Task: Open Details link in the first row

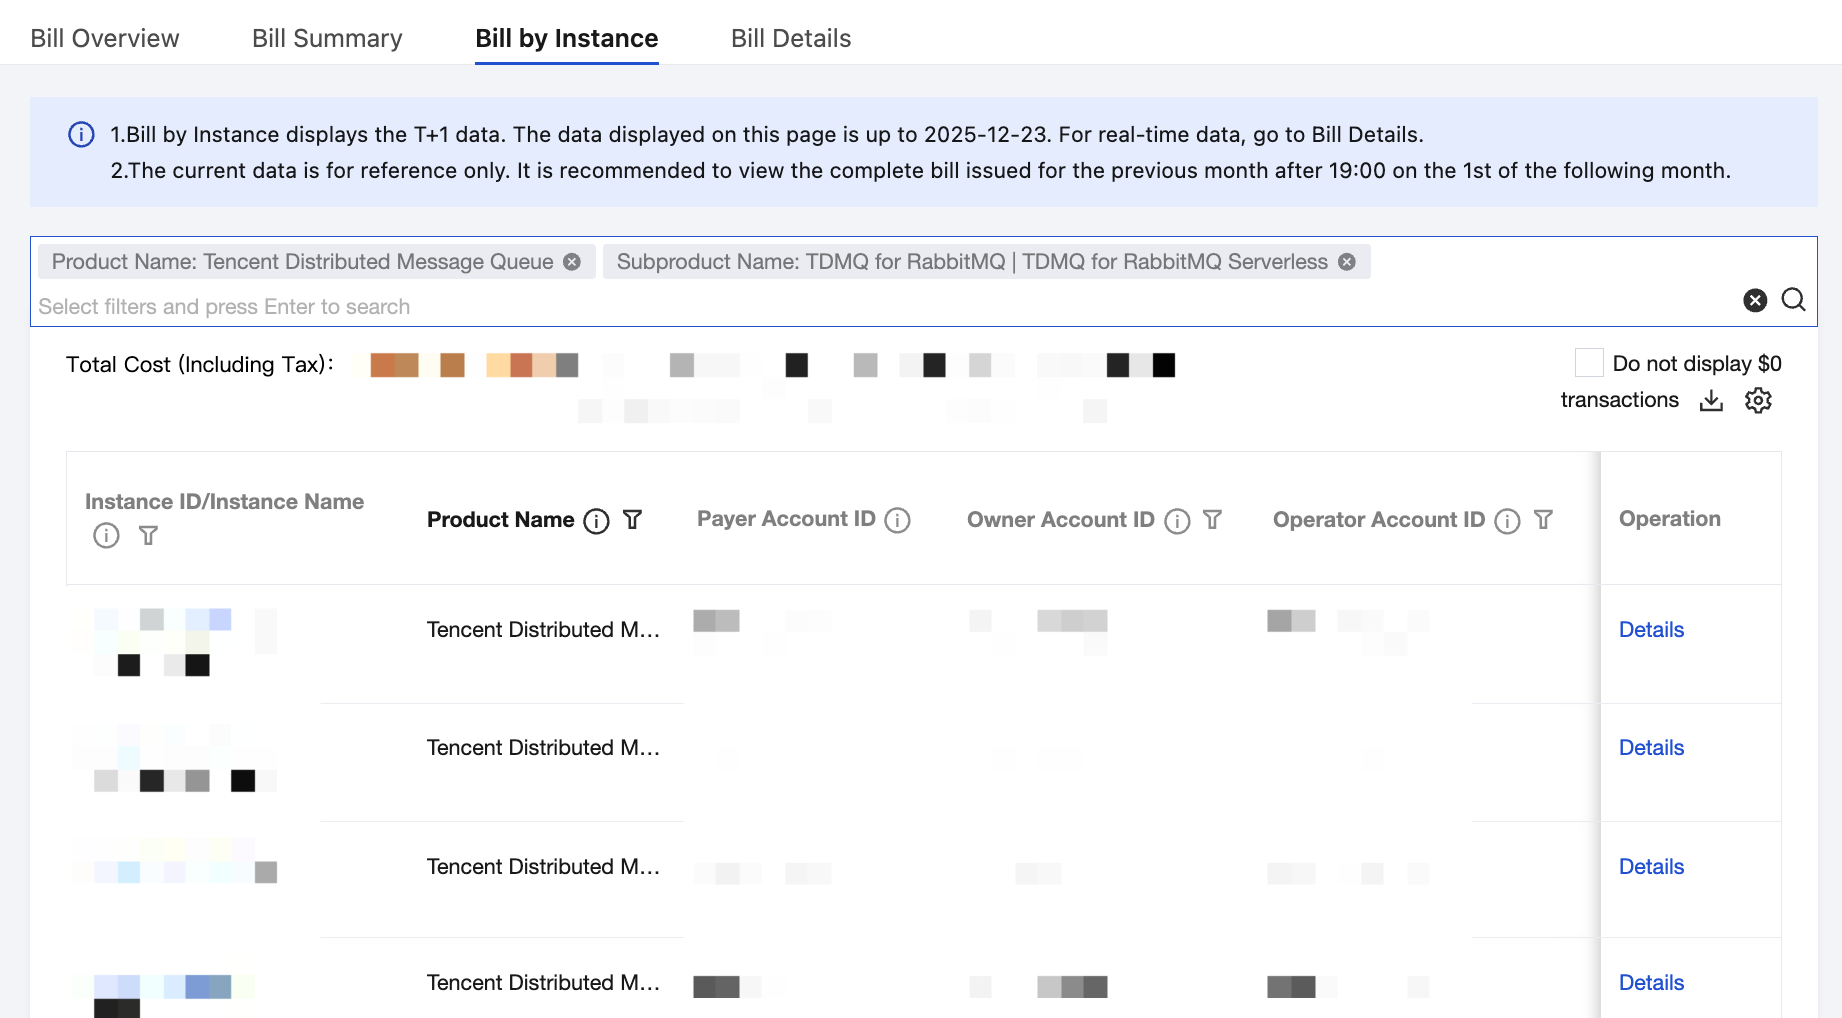Action: (1651, 630)
